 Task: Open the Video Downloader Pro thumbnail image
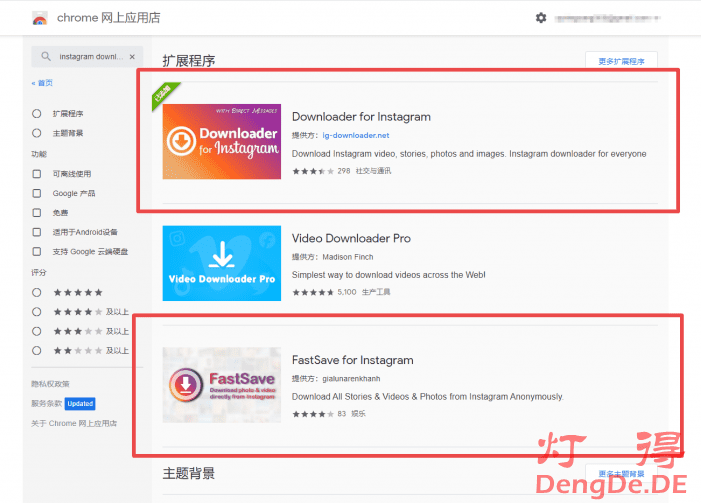tap(221, 263)
